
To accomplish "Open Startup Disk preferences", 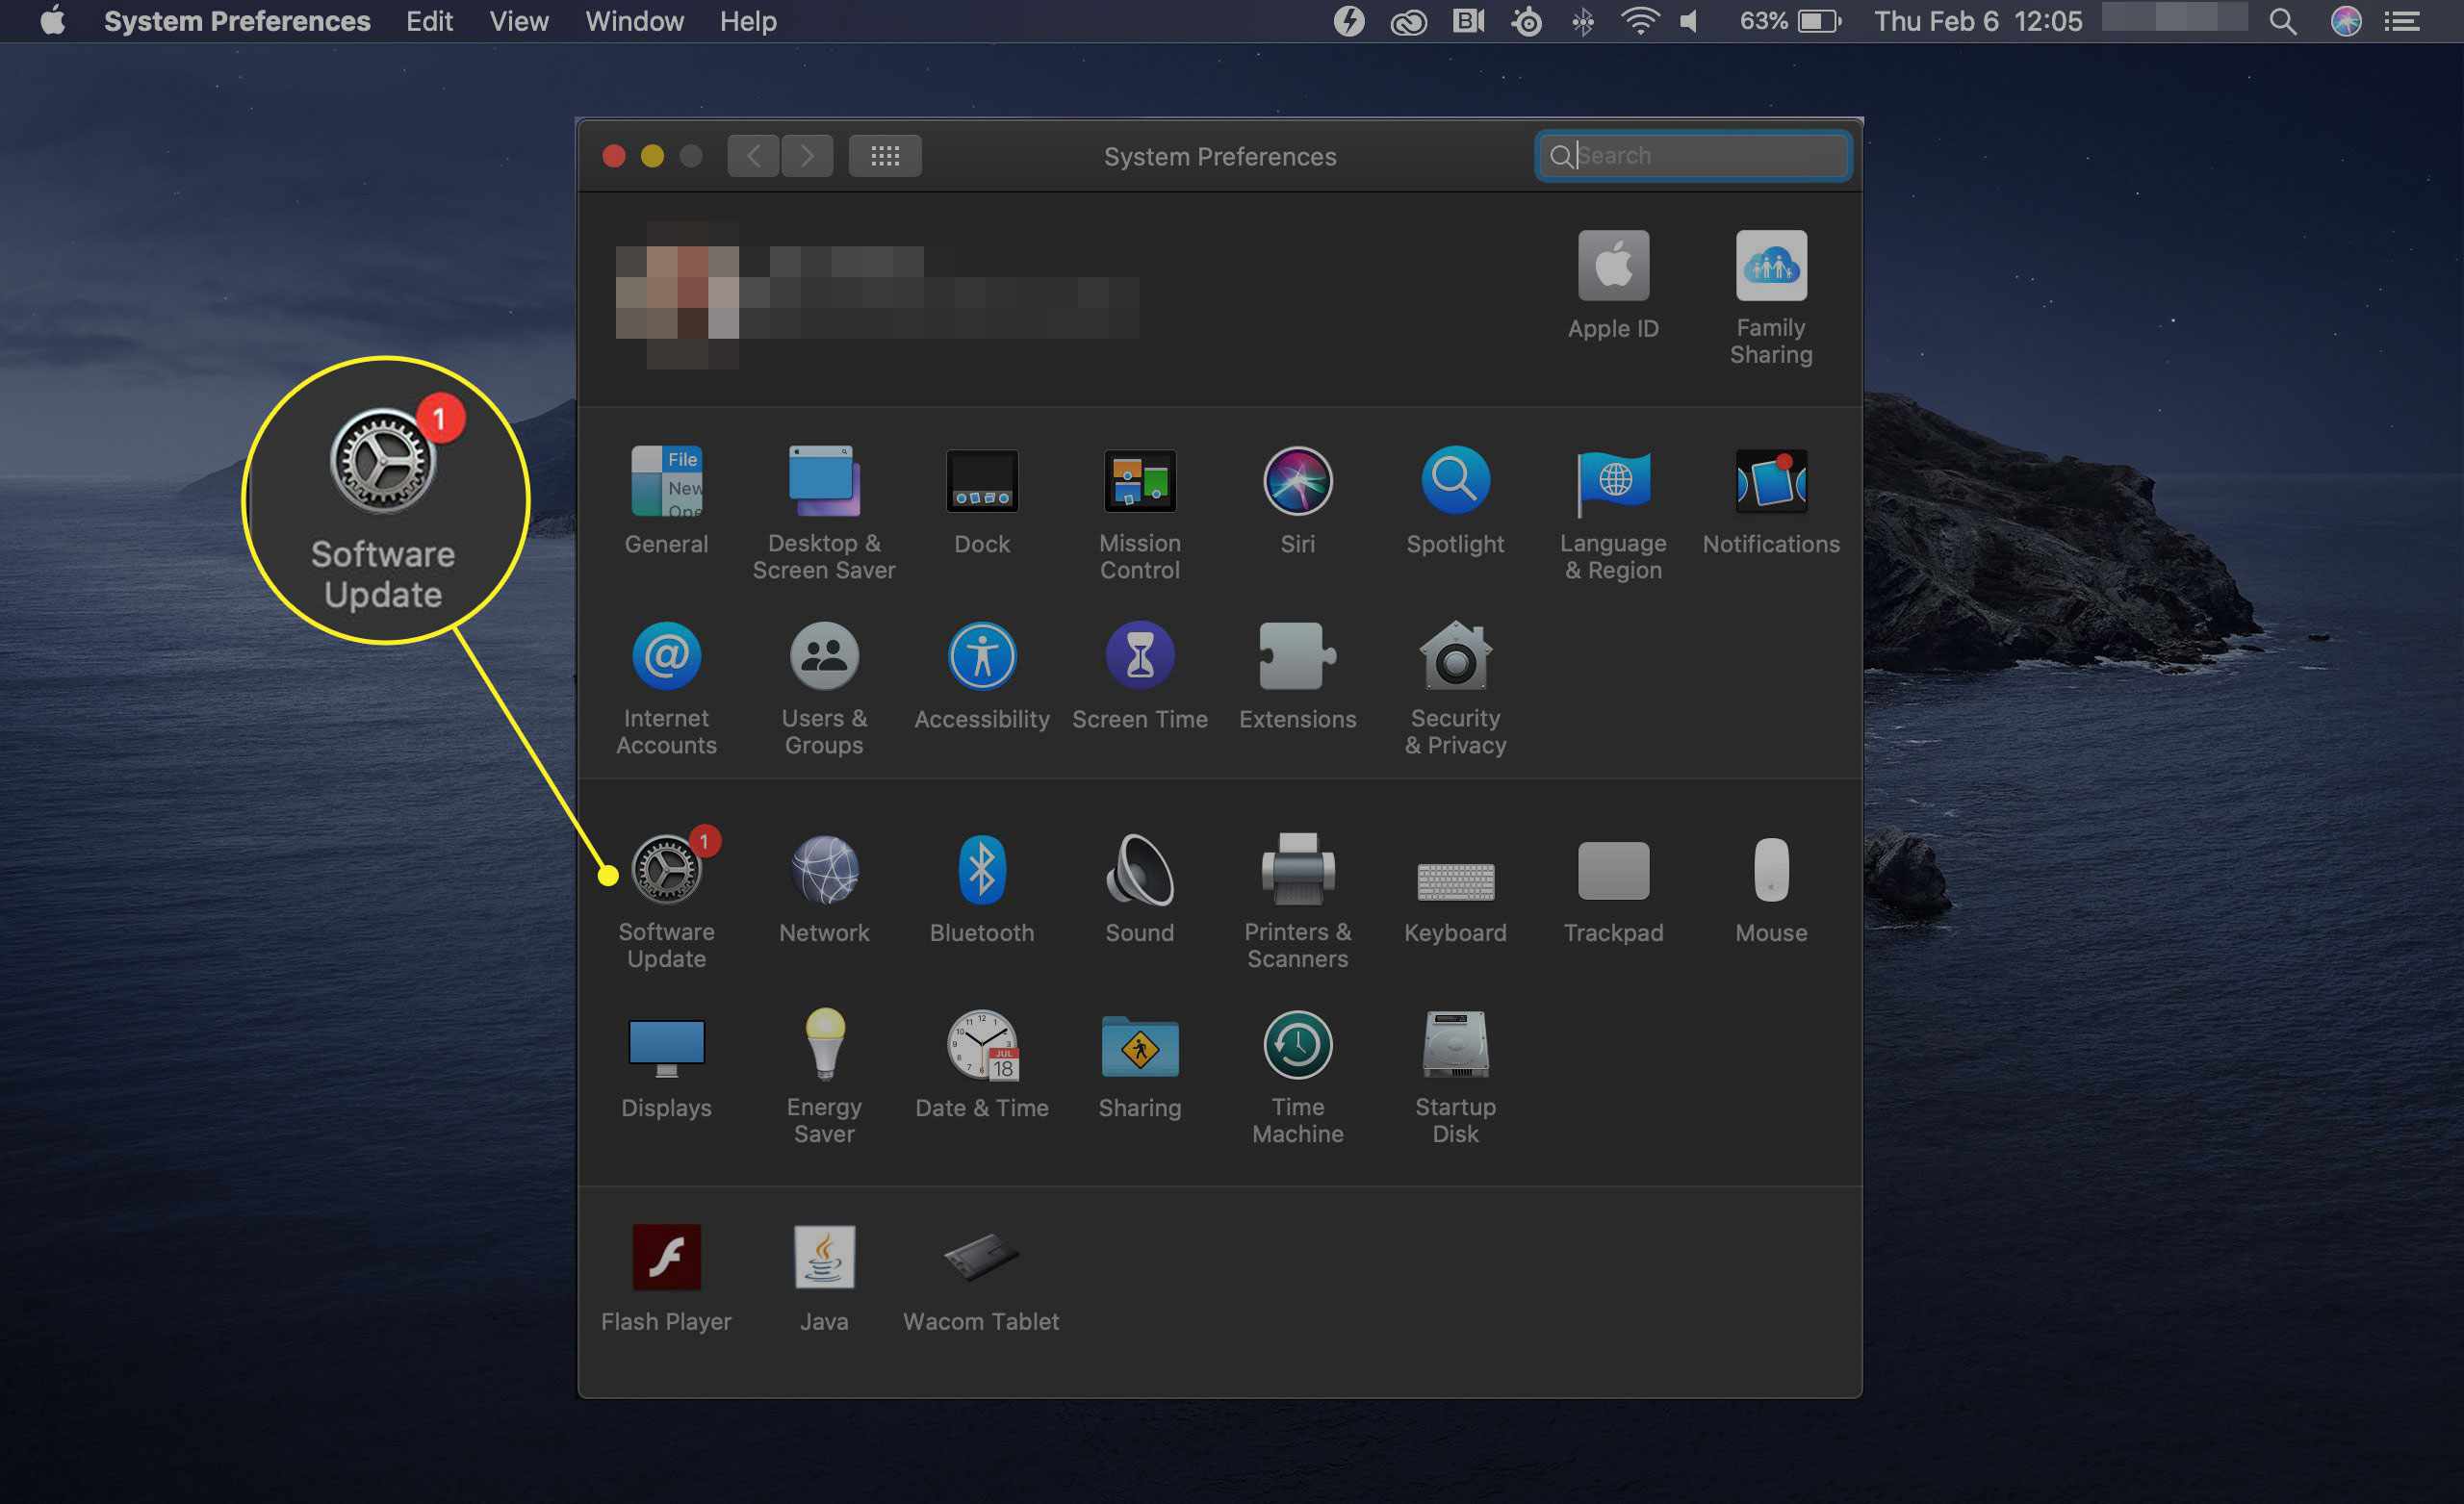I will point(1455,1044).
